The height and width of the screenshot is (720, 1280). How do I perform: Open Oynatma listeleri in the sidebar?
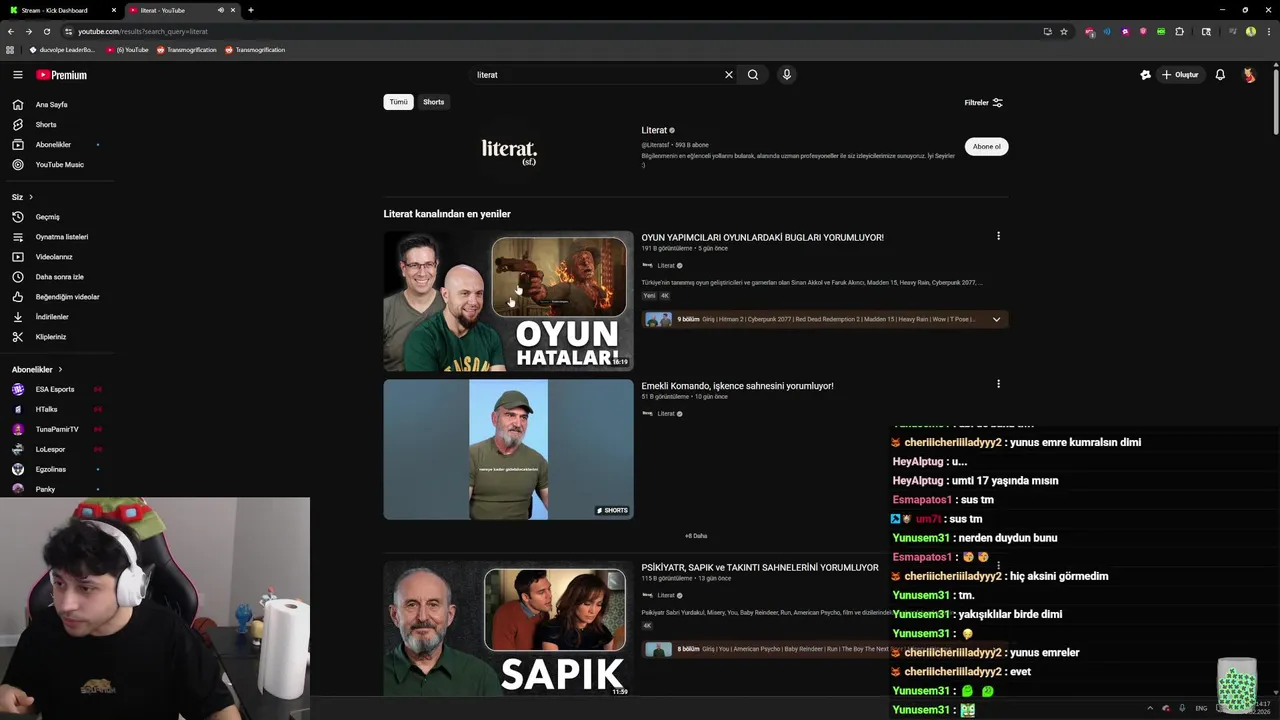tap(62, 237)
